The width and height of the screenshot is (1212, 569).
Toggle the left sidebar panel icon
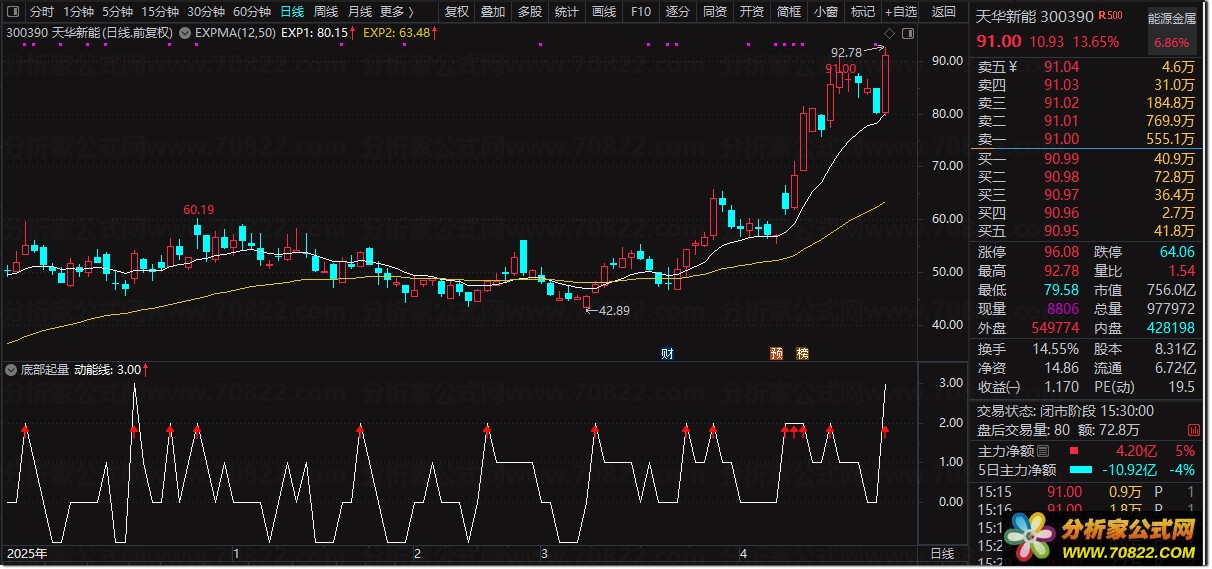11,12
